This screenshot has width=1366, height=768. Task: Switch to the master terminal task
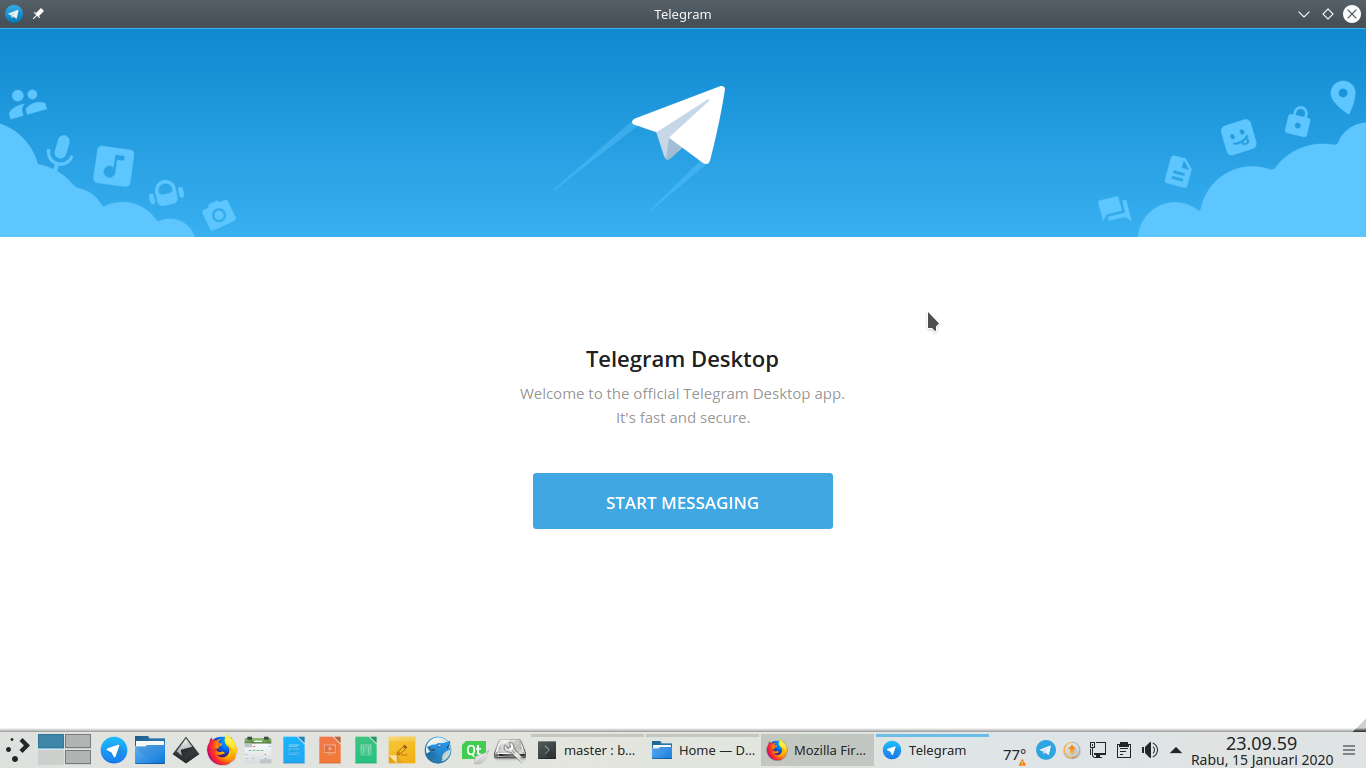(587, 750)
